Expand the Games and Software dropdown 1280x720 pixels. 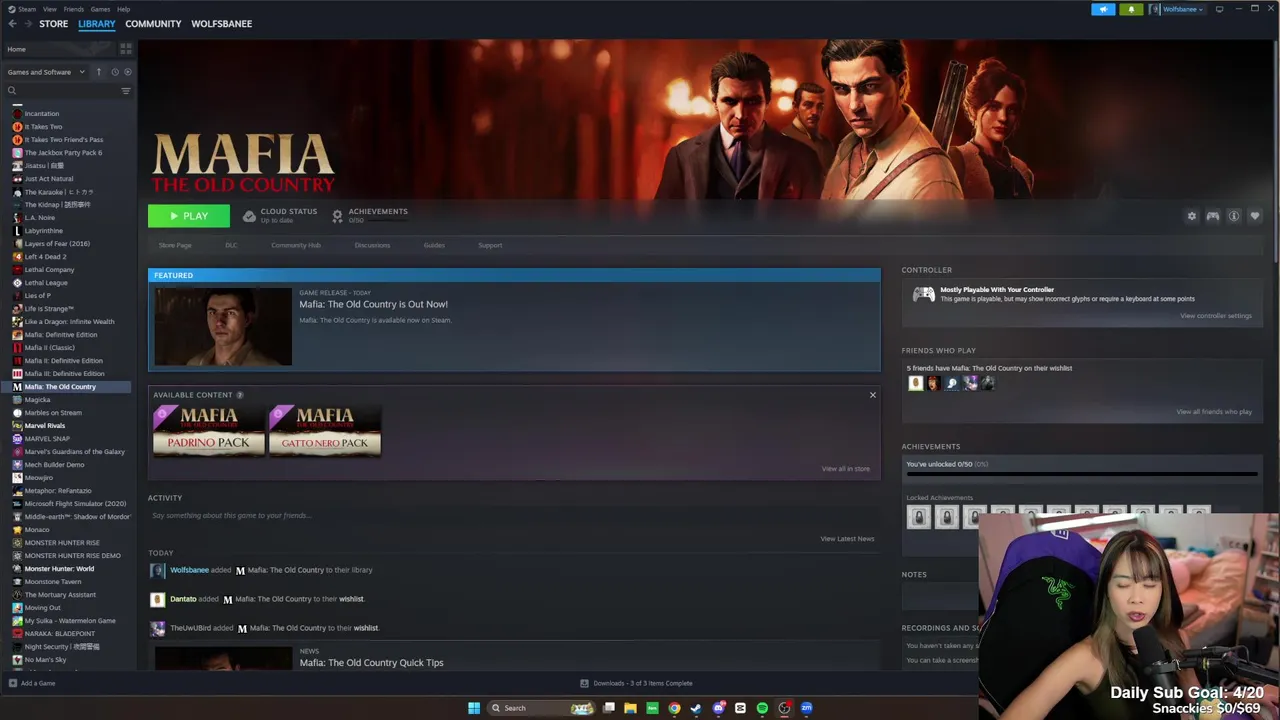coord(46,72)
